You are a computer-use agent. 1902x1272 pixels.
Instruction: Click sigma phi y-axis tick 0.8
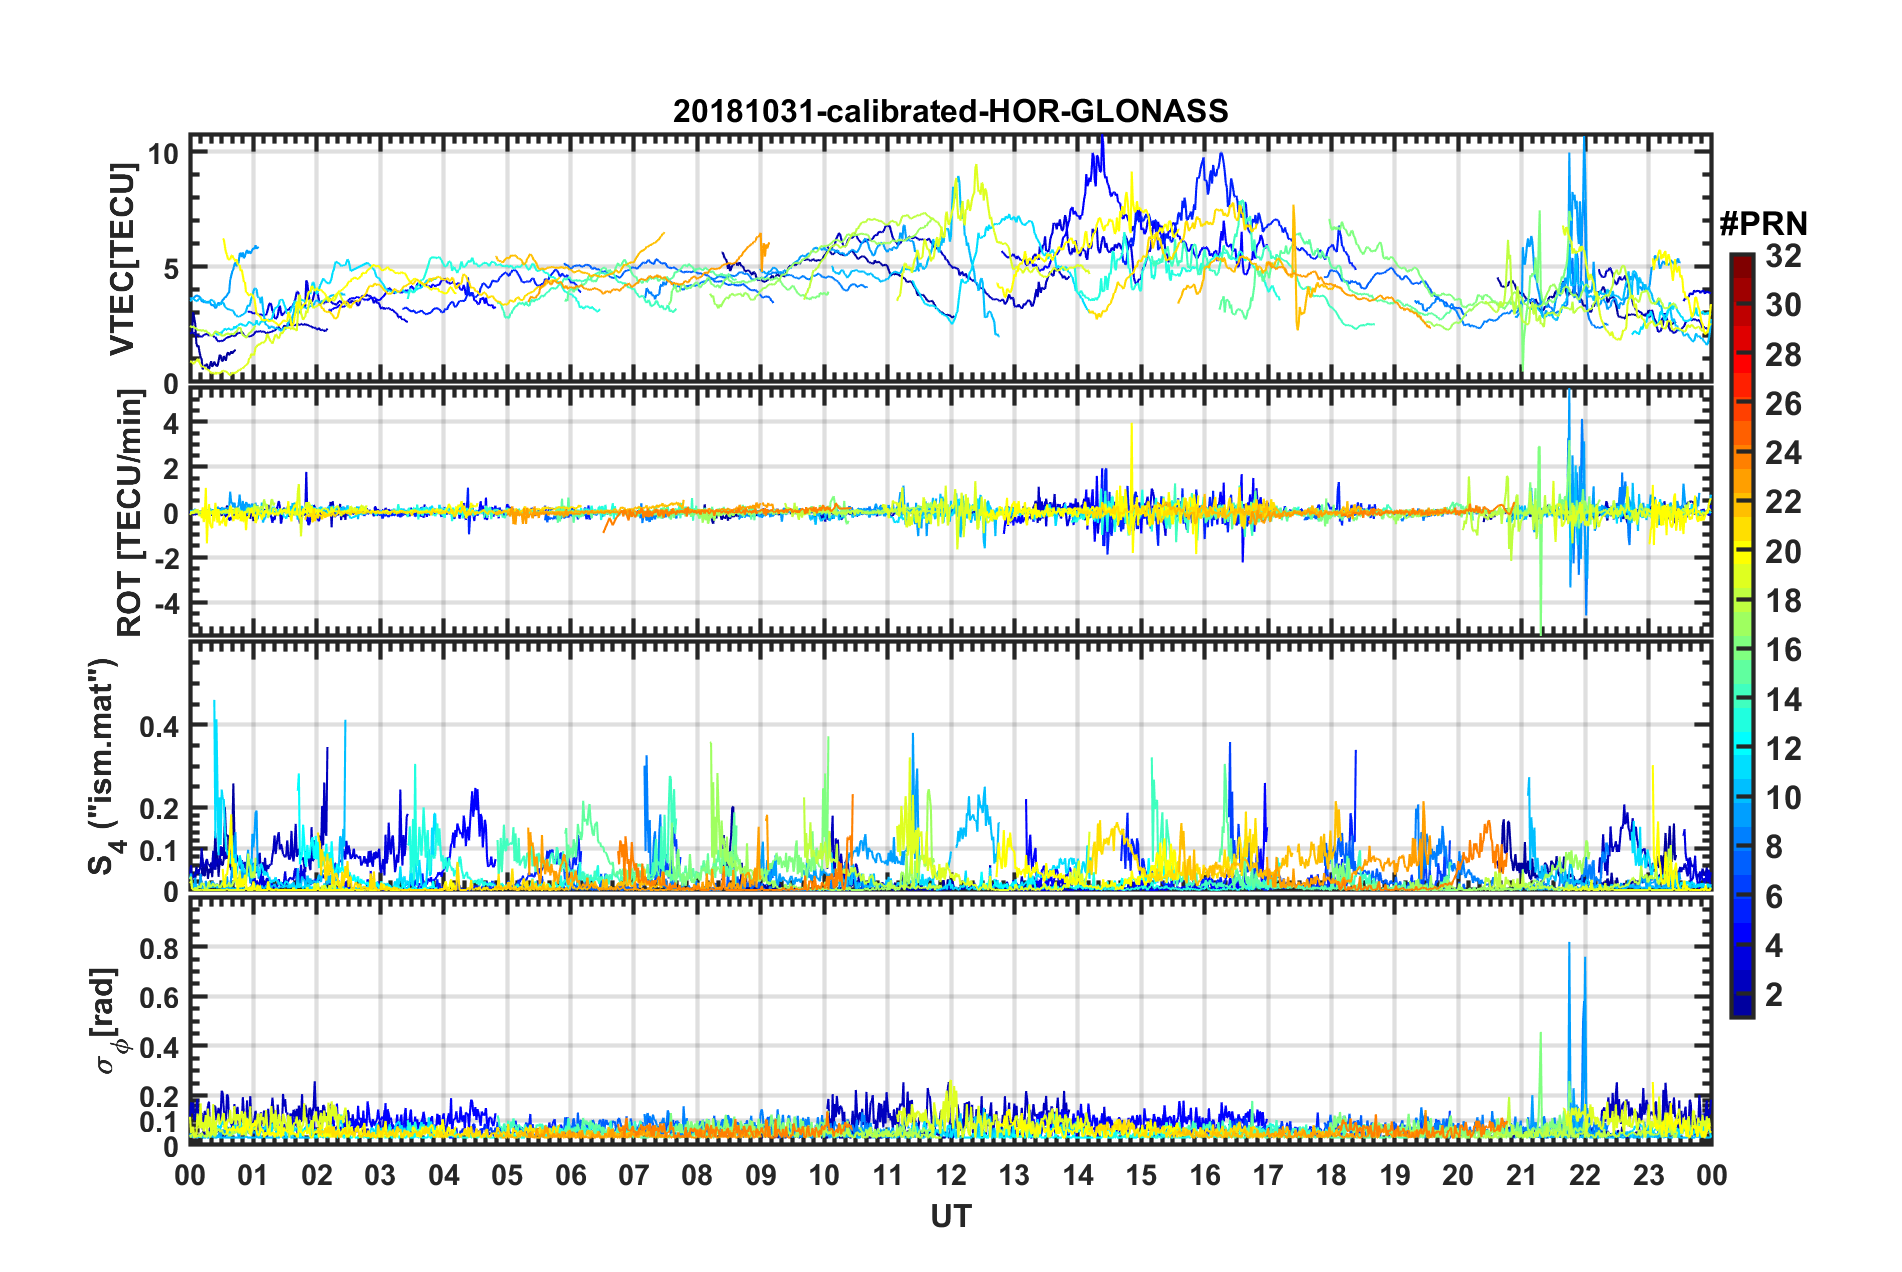tap(160, 947)
